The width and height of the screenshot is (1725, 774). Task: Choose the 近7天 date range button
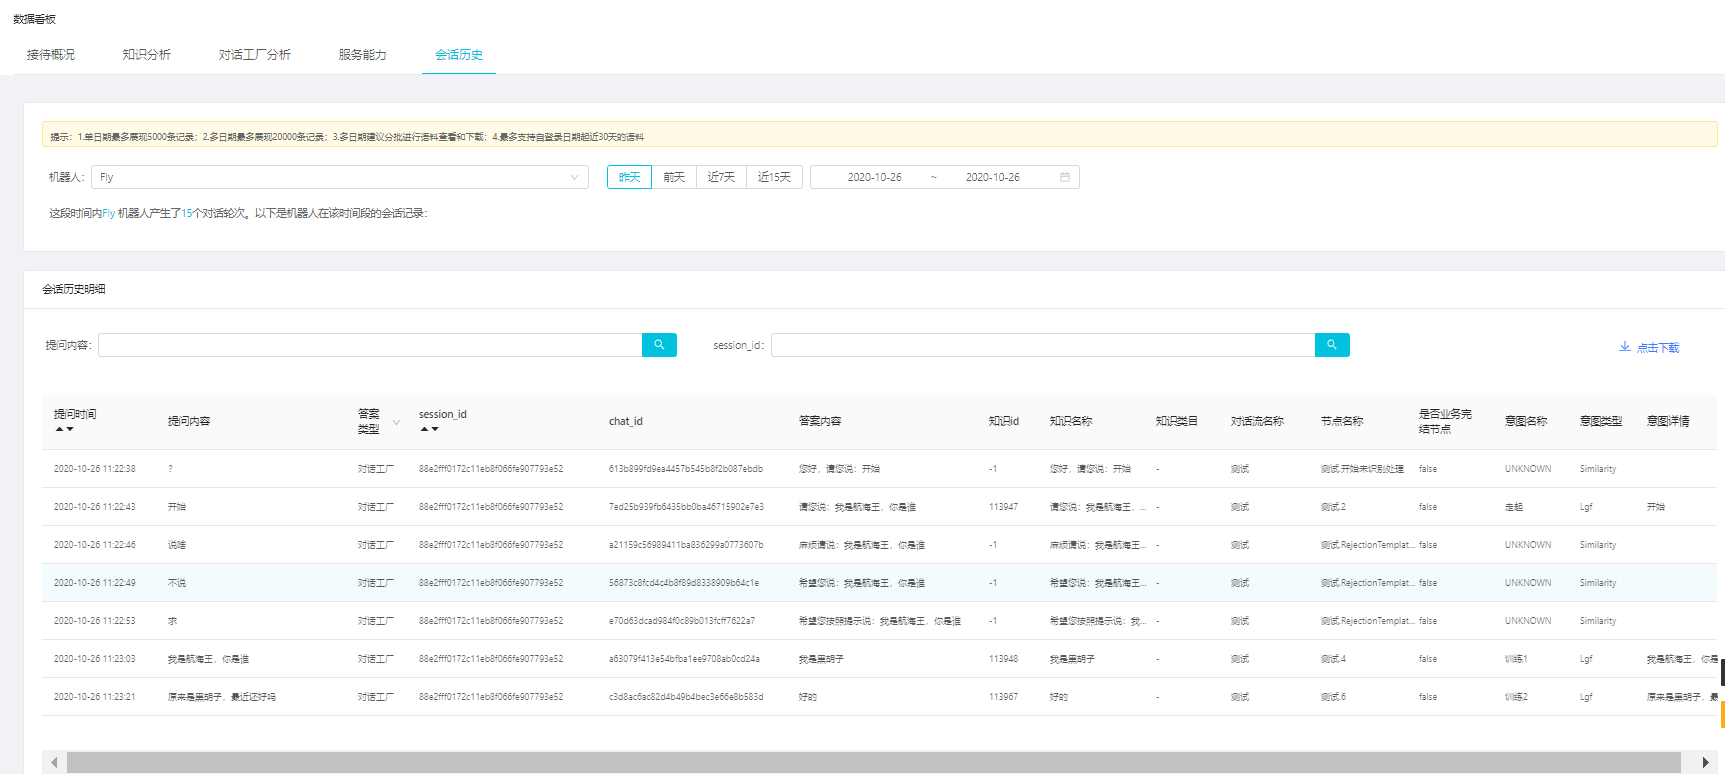[721, 177]
